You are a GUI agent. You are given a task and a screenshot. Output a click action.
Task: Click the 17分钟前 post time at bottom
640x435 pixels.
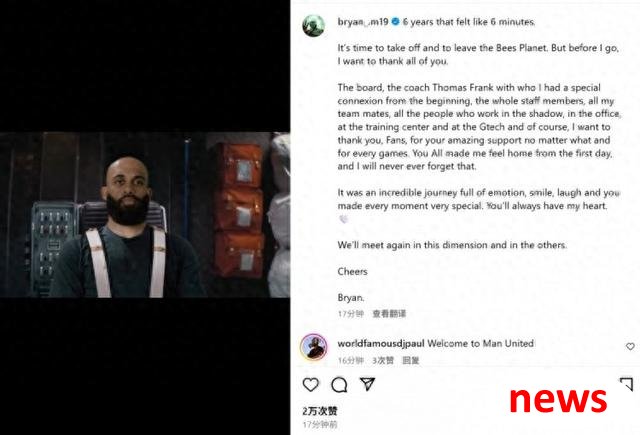pos(320,424)
